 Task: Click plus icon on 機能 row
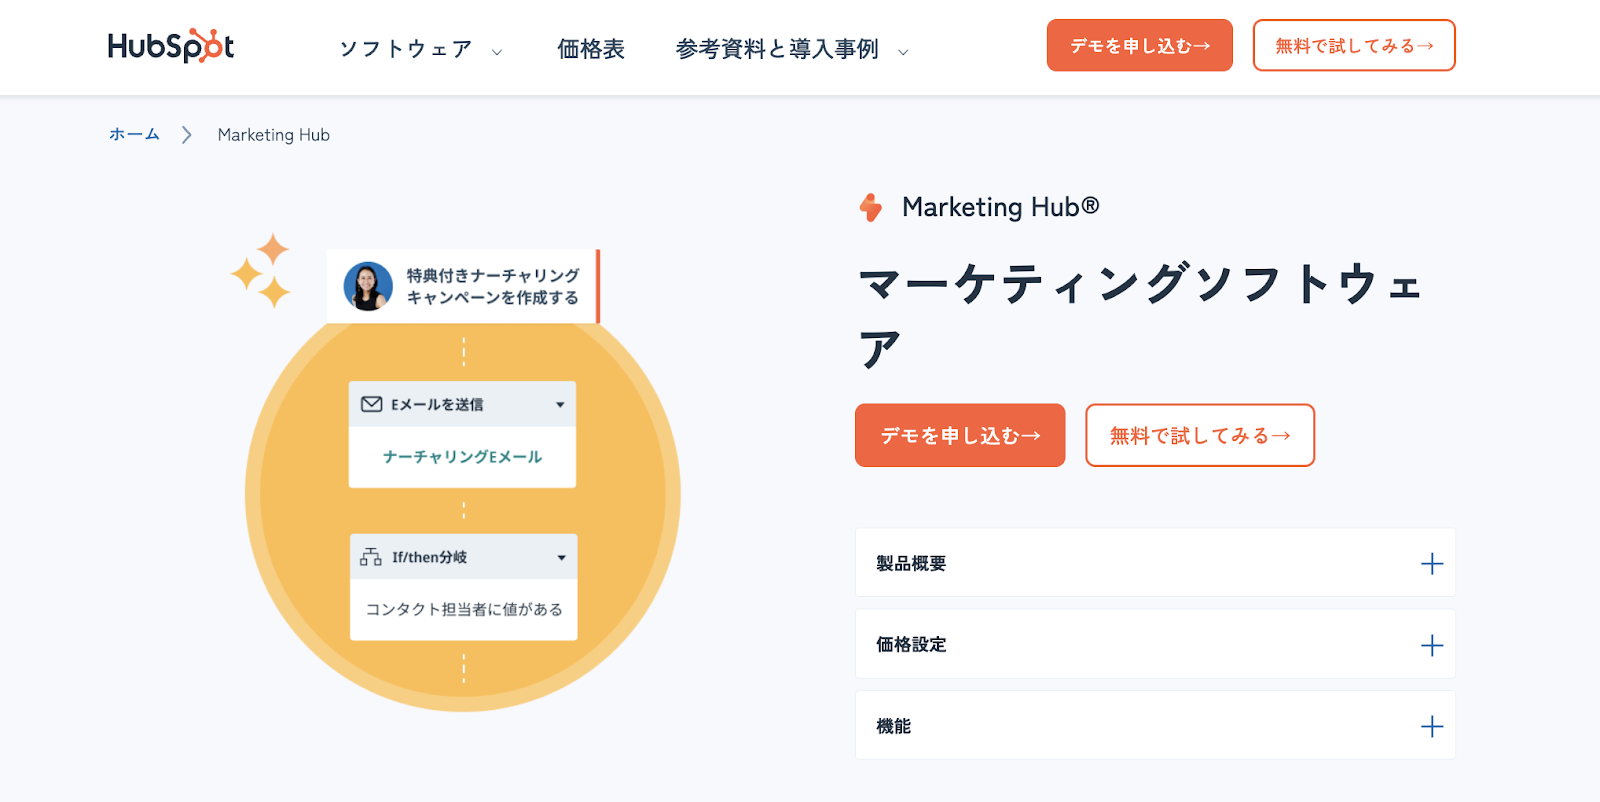point(1432,726)
